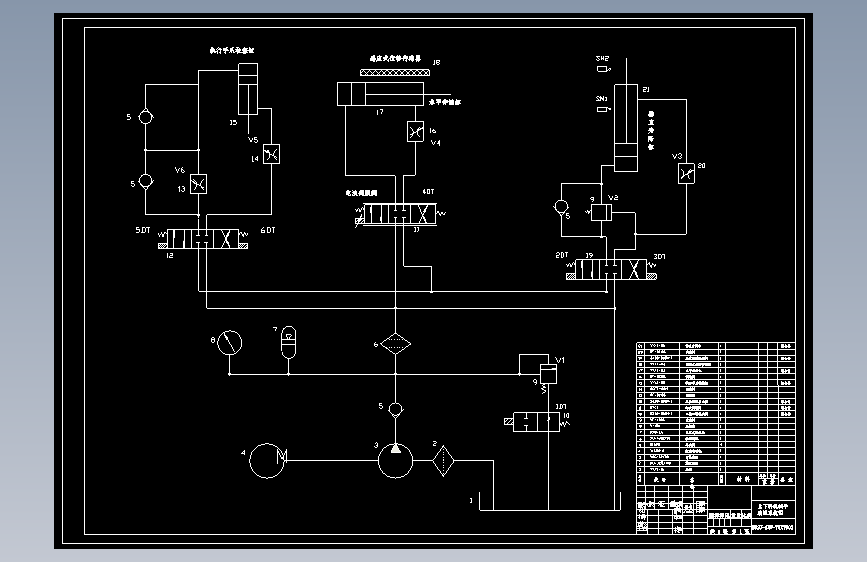Click the horizontal cylinder numbered 17
Viewport: 867px width, 562px height.
click(380, 94)
